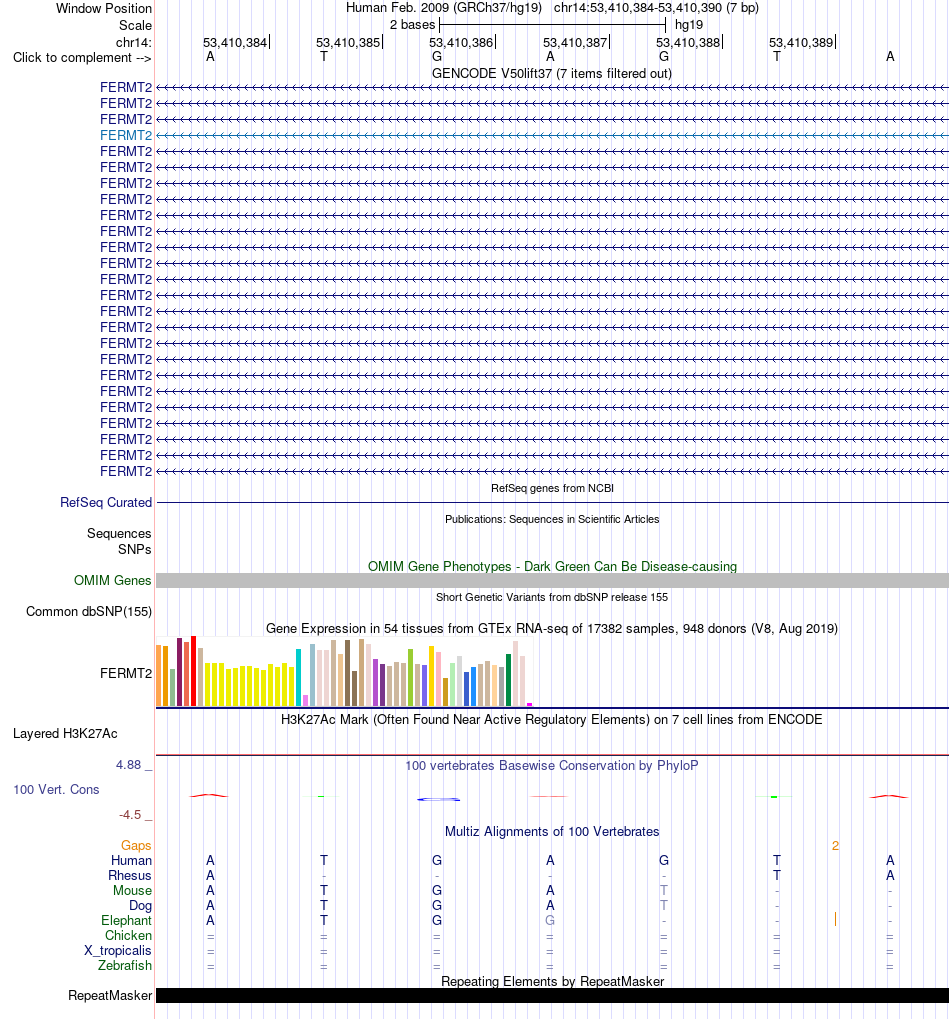950x1019 pixels.
Task: Select the Rhesus alignment row label
Action: [x=129, y=875]
